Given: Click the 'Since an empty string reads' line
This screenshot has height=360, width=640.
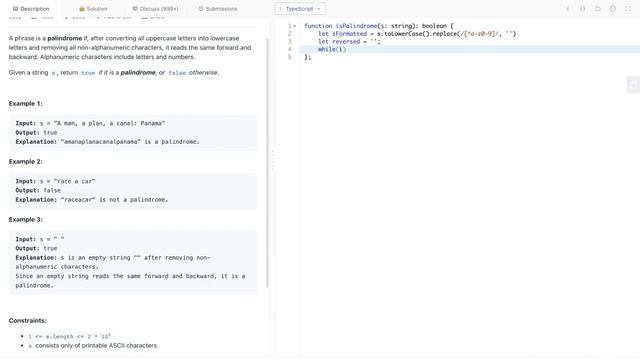Looking at the screenshot, I should (x=130, y=276).
